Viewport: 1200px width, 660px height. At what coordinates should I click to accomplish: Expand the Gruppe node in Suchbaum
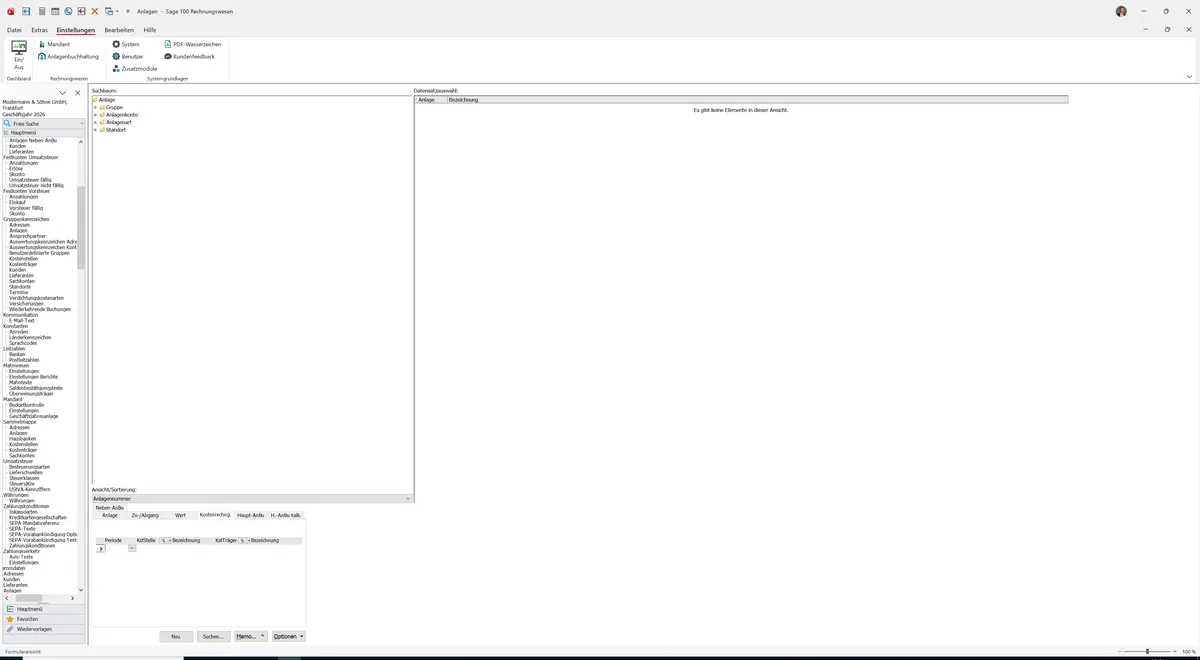pos(96,107)
